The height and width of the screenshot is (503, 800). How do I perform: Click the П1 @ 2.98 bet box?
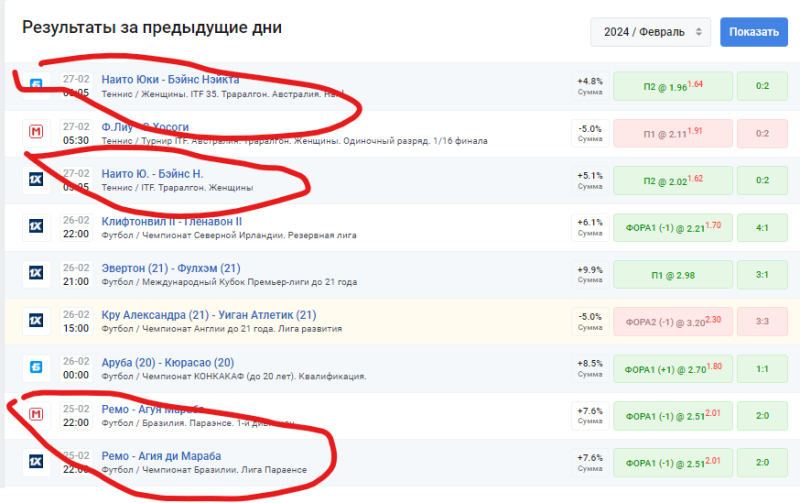pyautogui.click(x=670, y=274)
